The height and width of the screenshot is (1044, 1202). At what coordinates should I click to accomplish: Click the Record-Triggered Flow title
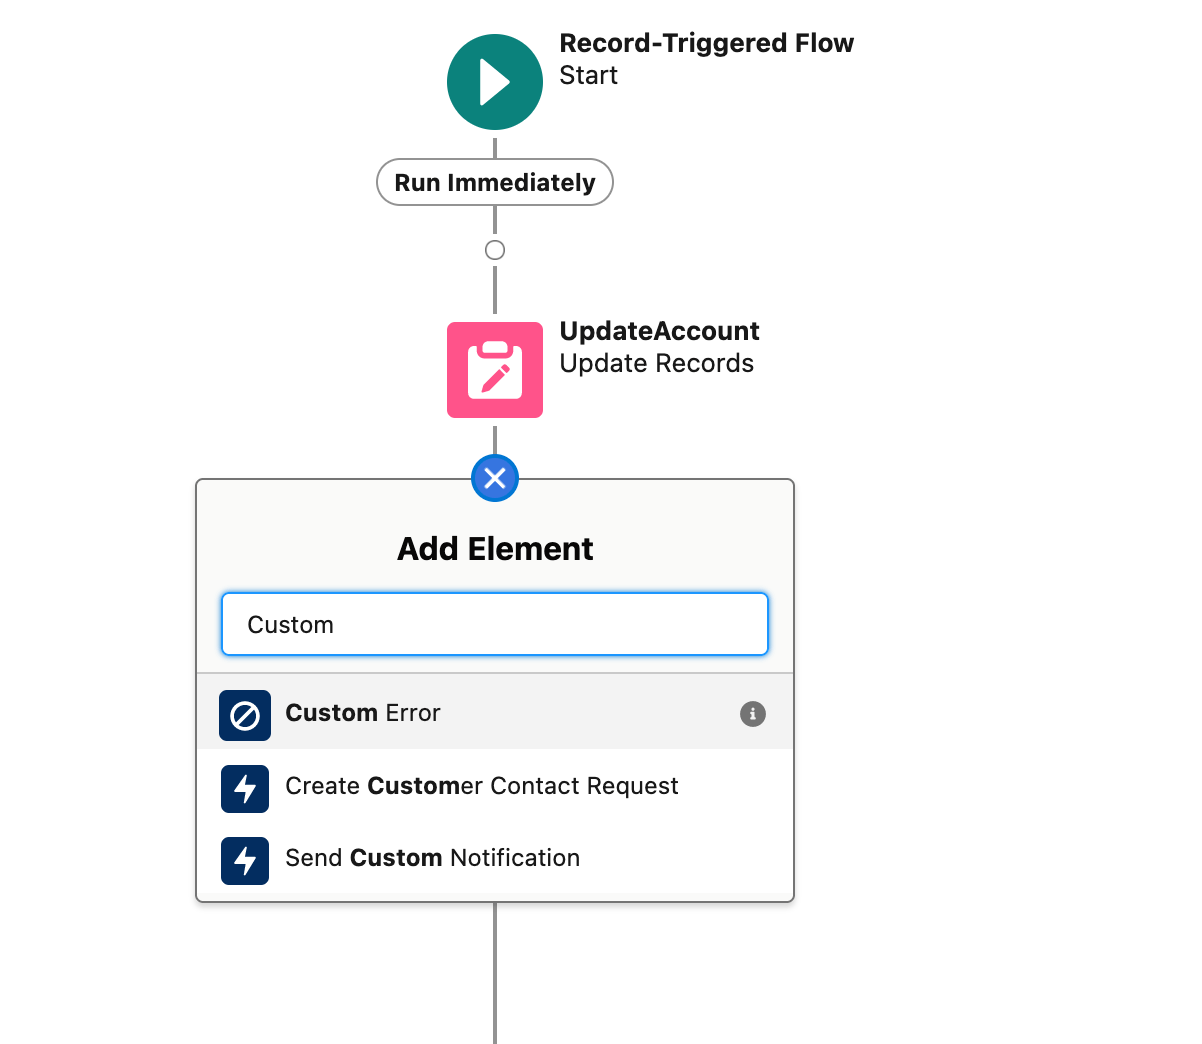[706, 43]
